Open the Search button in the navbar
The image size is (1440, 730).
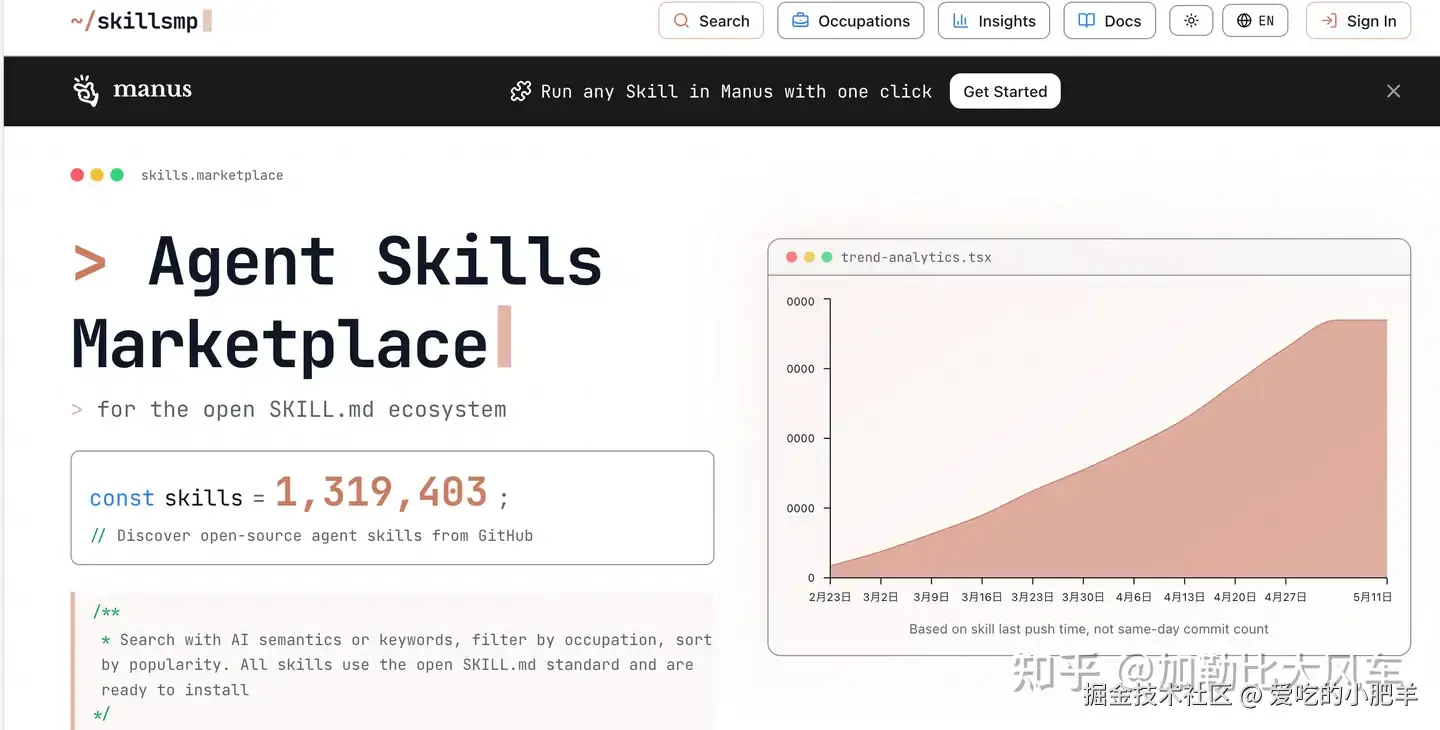[x=711, y=21]
